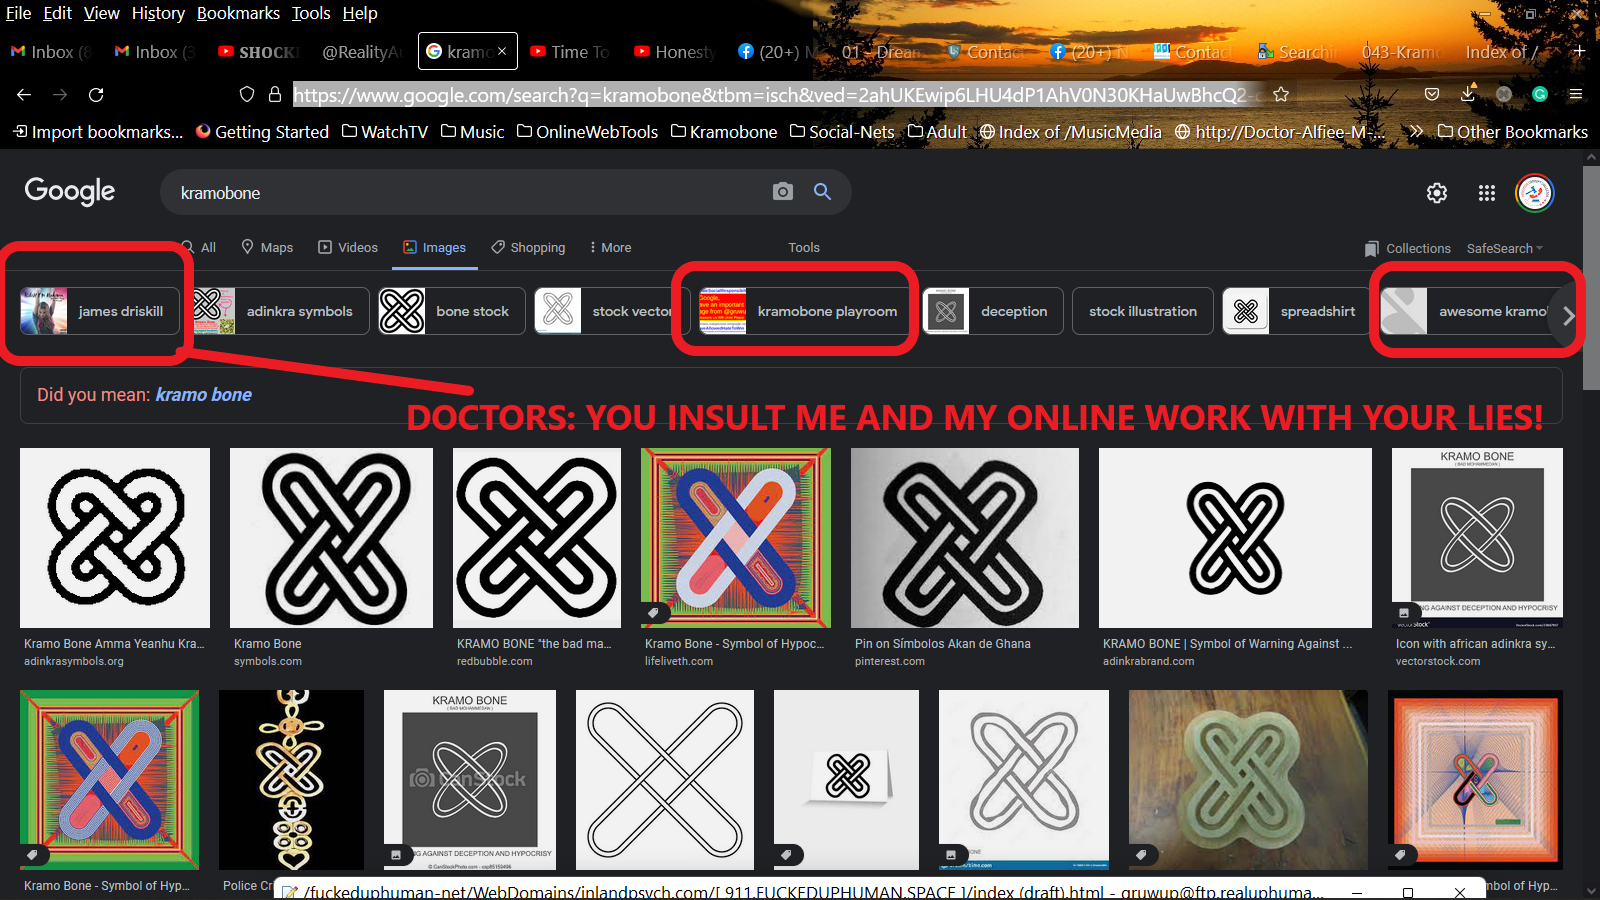This screenshot has height=900, width=1600.
Task: Select the 'james driskill' chip
Action: (100, 311)
